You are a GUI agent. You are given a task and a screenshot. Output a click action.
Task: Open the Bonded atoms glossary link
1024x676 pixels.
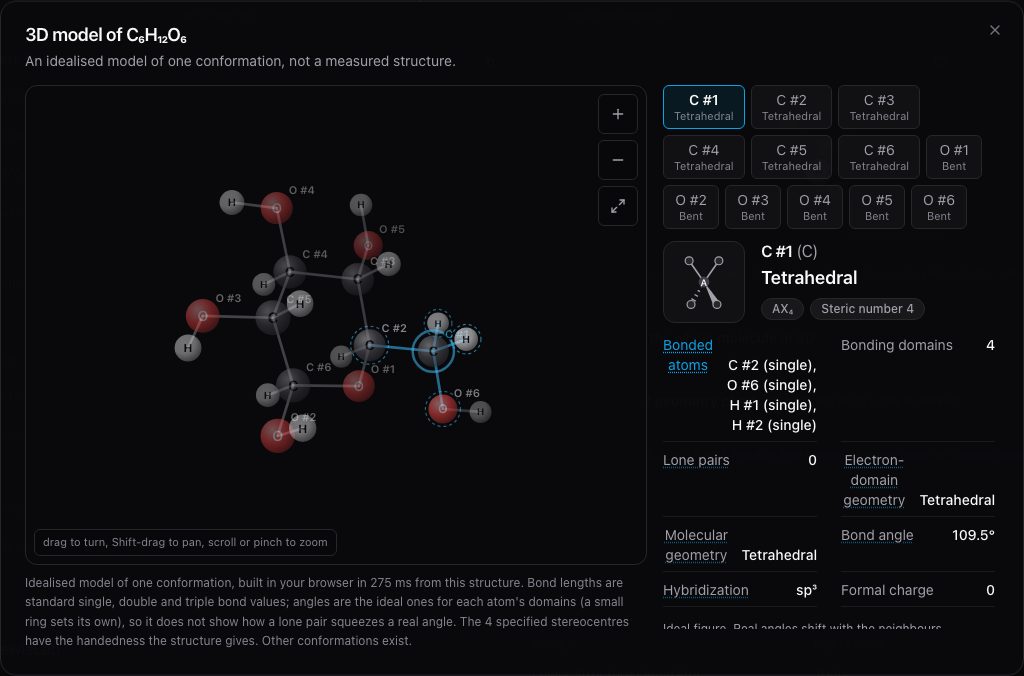(x=688, y=355)
